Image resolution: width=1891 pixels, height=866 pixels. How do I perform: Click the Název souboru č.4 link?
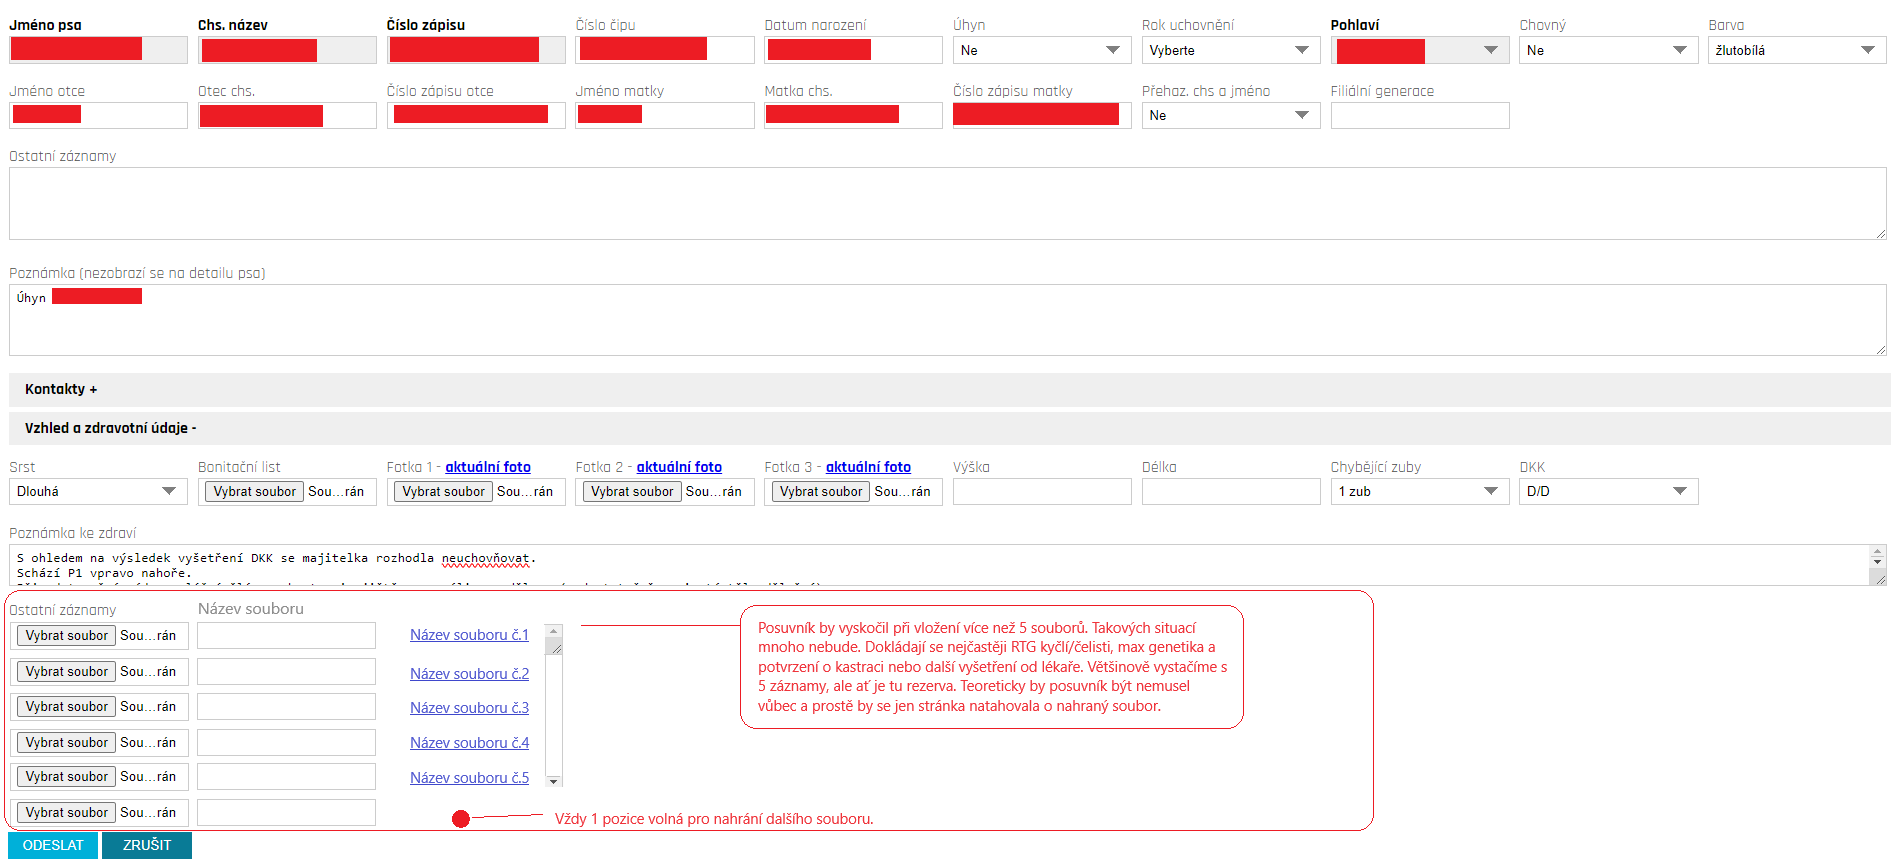point(469,743)
